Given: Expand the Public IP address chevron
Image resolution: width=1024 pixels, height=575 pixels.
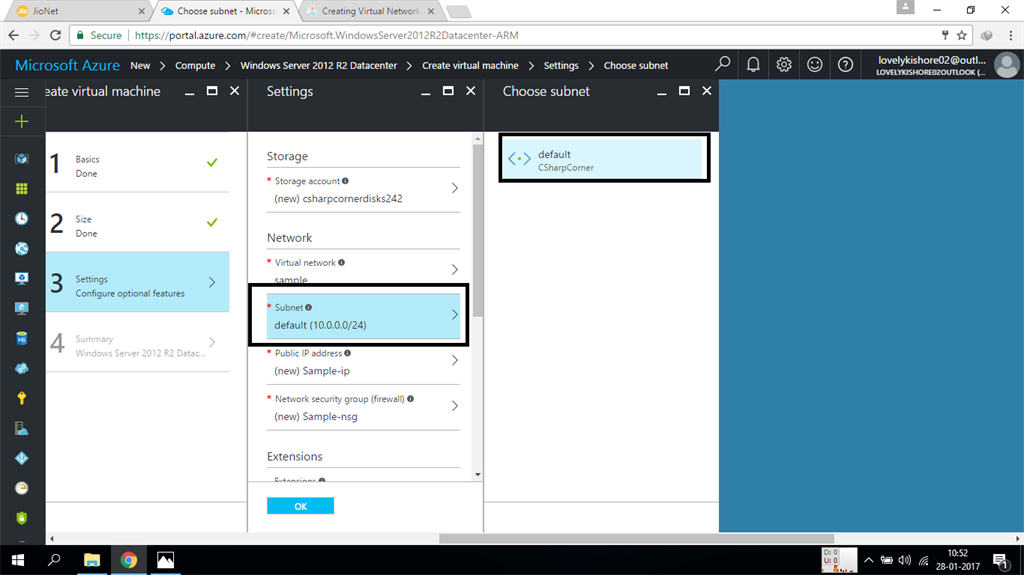Looking at the screenshot, I should pos(455,361).
